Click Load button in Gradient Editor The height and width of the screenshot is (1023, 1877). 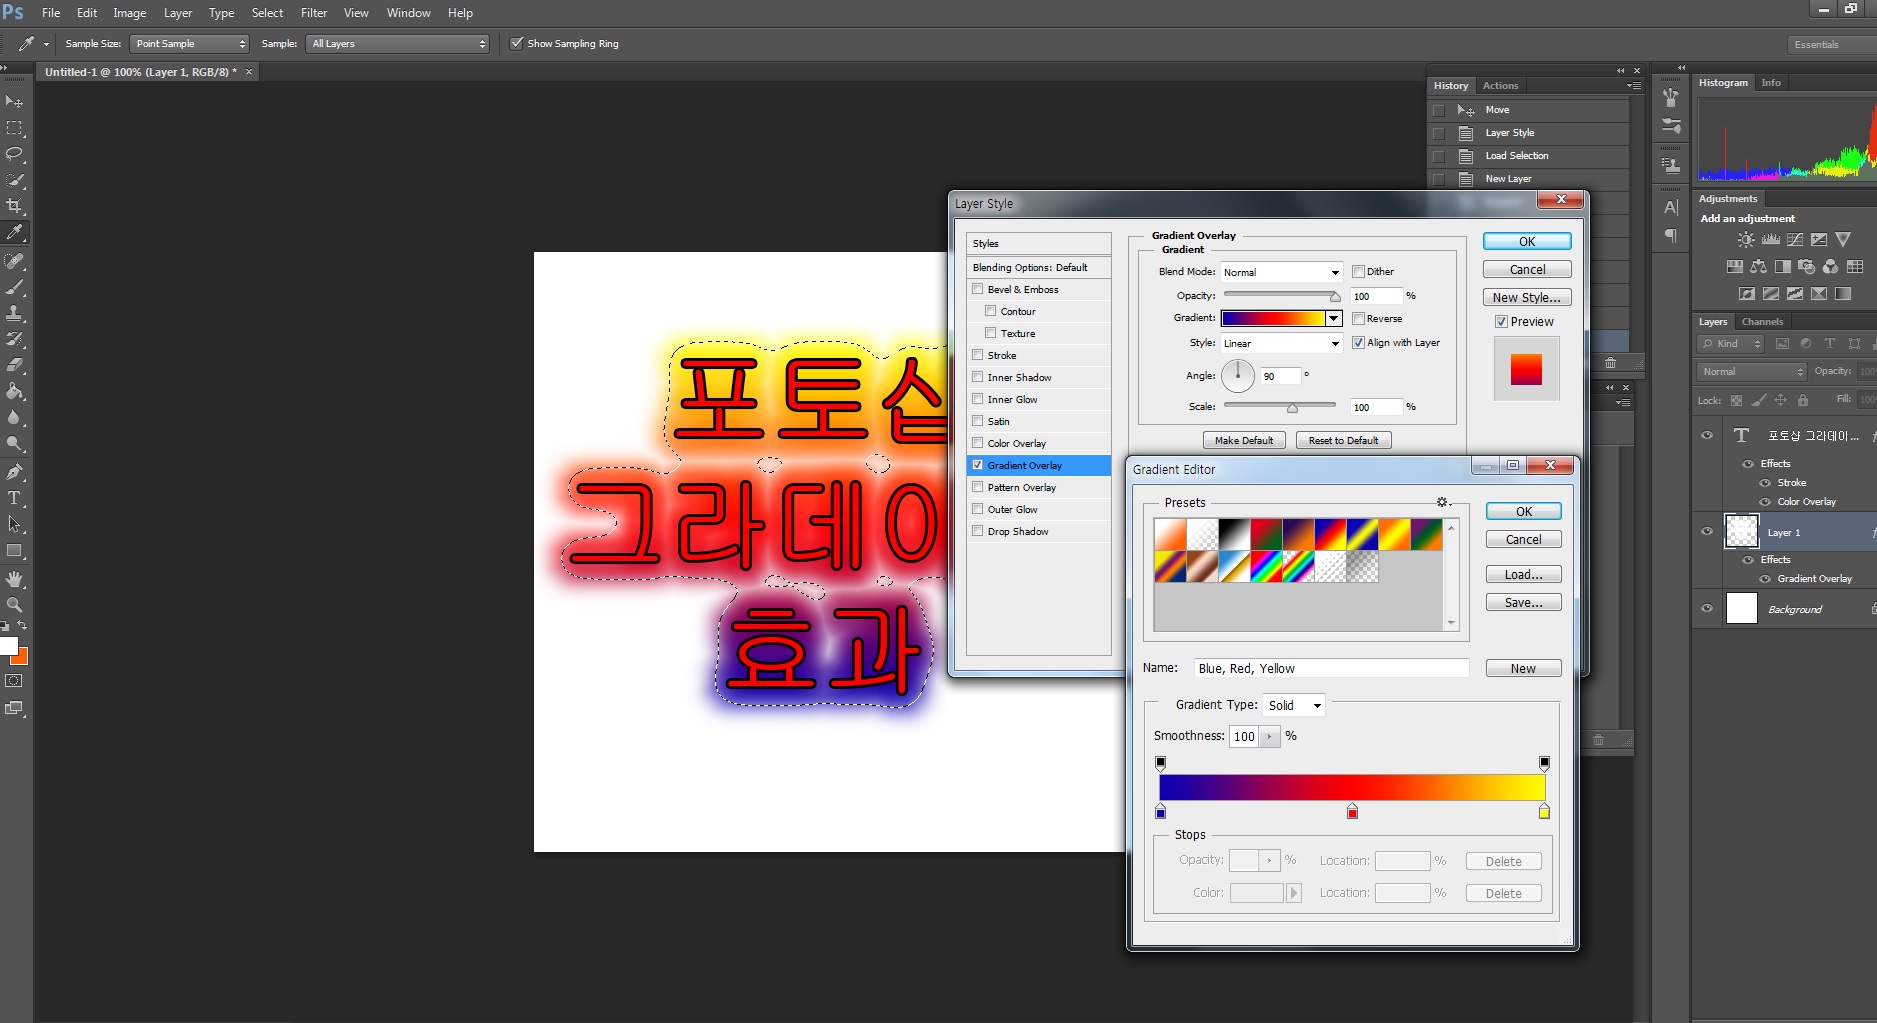coord(1524,574)
